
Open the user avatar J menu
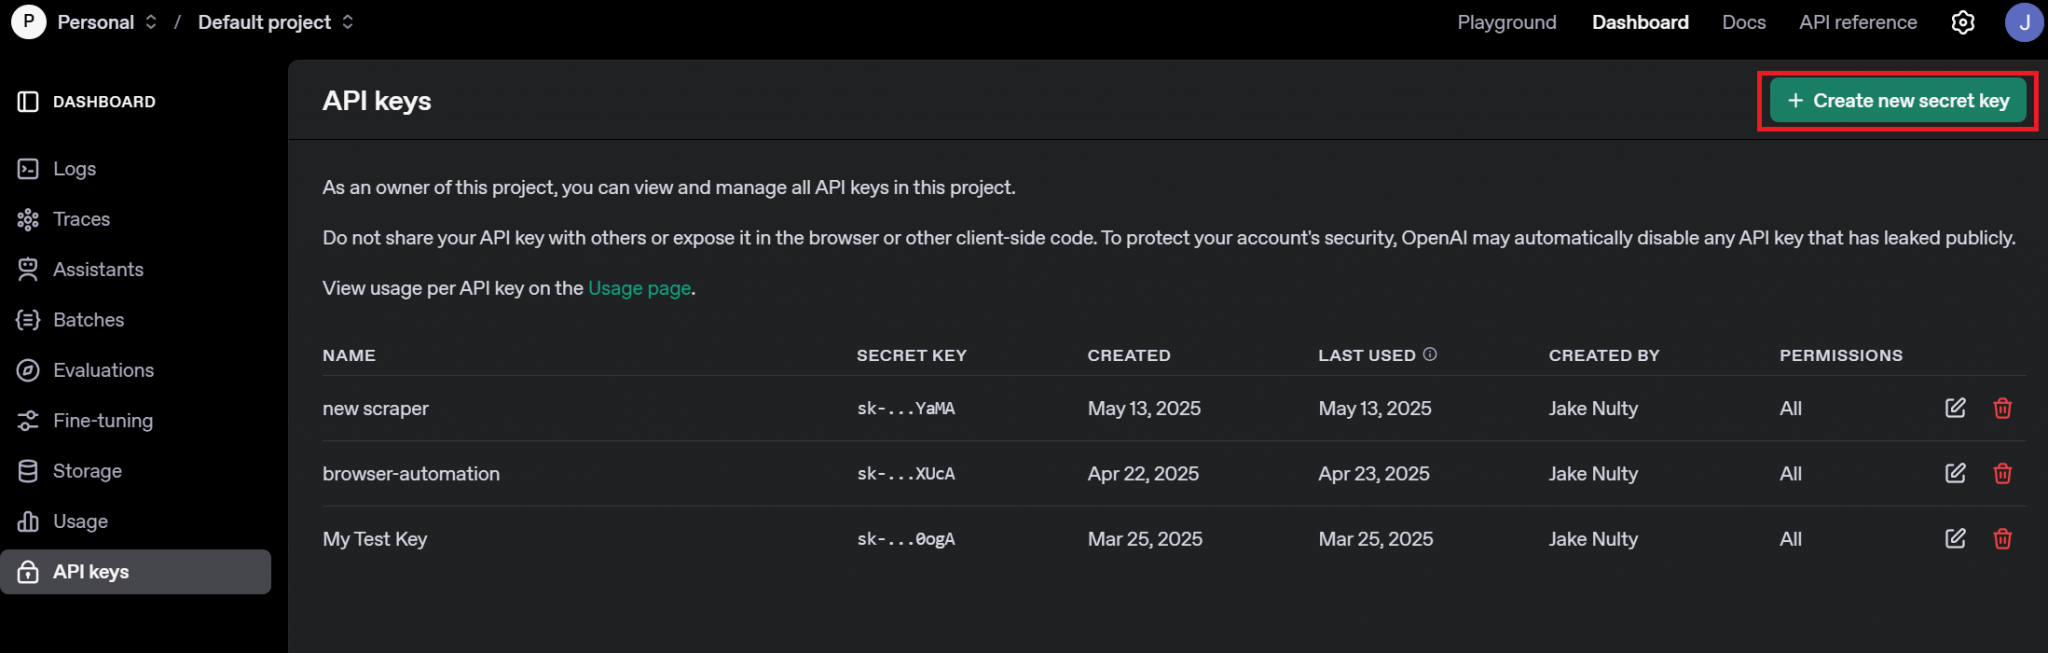tap(2023, 22)
